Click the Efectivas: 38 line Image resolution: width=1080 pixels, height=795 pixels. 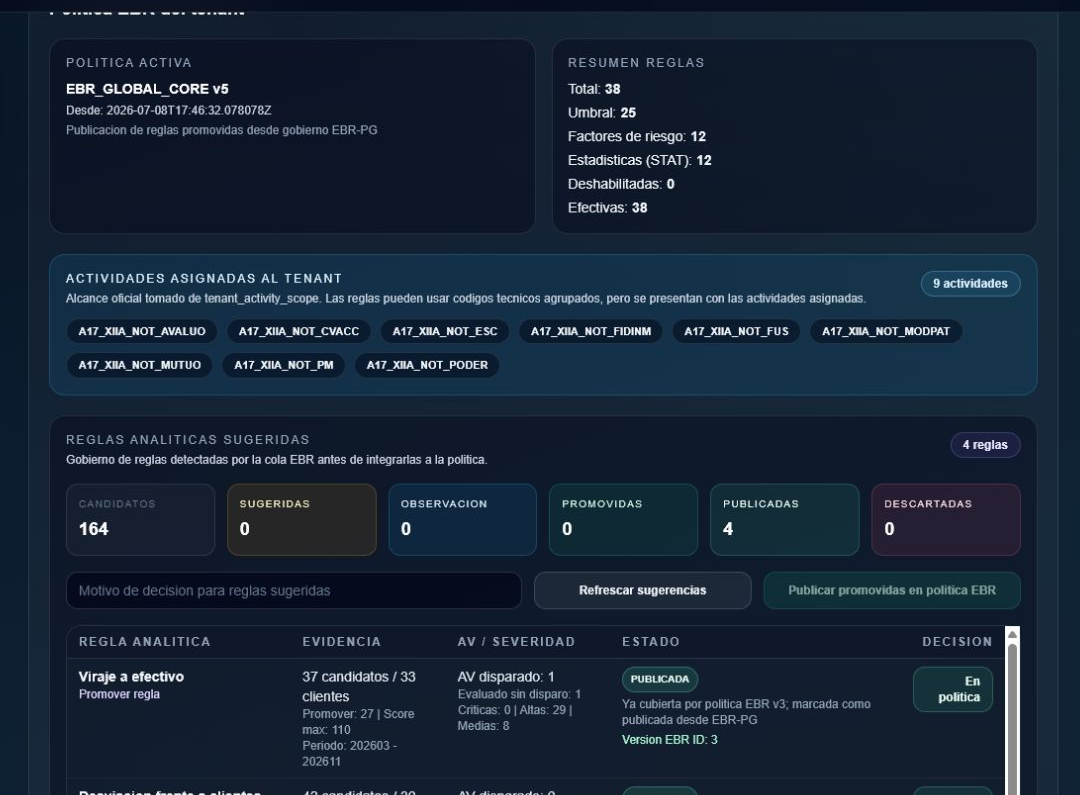click(x=608, y=208)
